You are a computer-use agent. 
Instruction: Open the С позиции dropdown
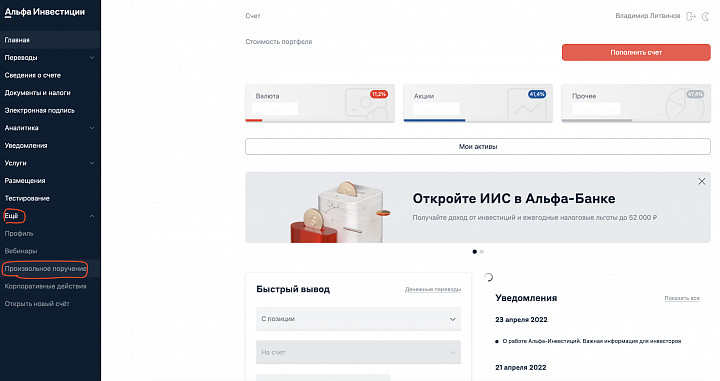[x=358, y=319]
